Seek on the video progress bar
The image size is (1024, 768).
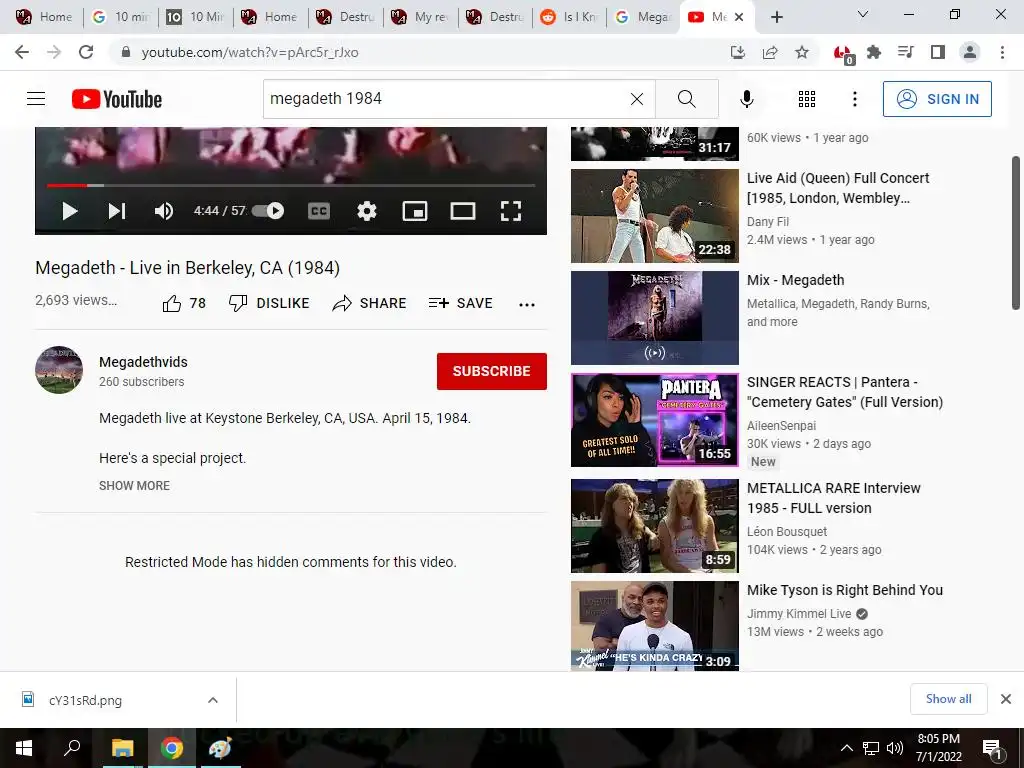click(x=291, y=185)
